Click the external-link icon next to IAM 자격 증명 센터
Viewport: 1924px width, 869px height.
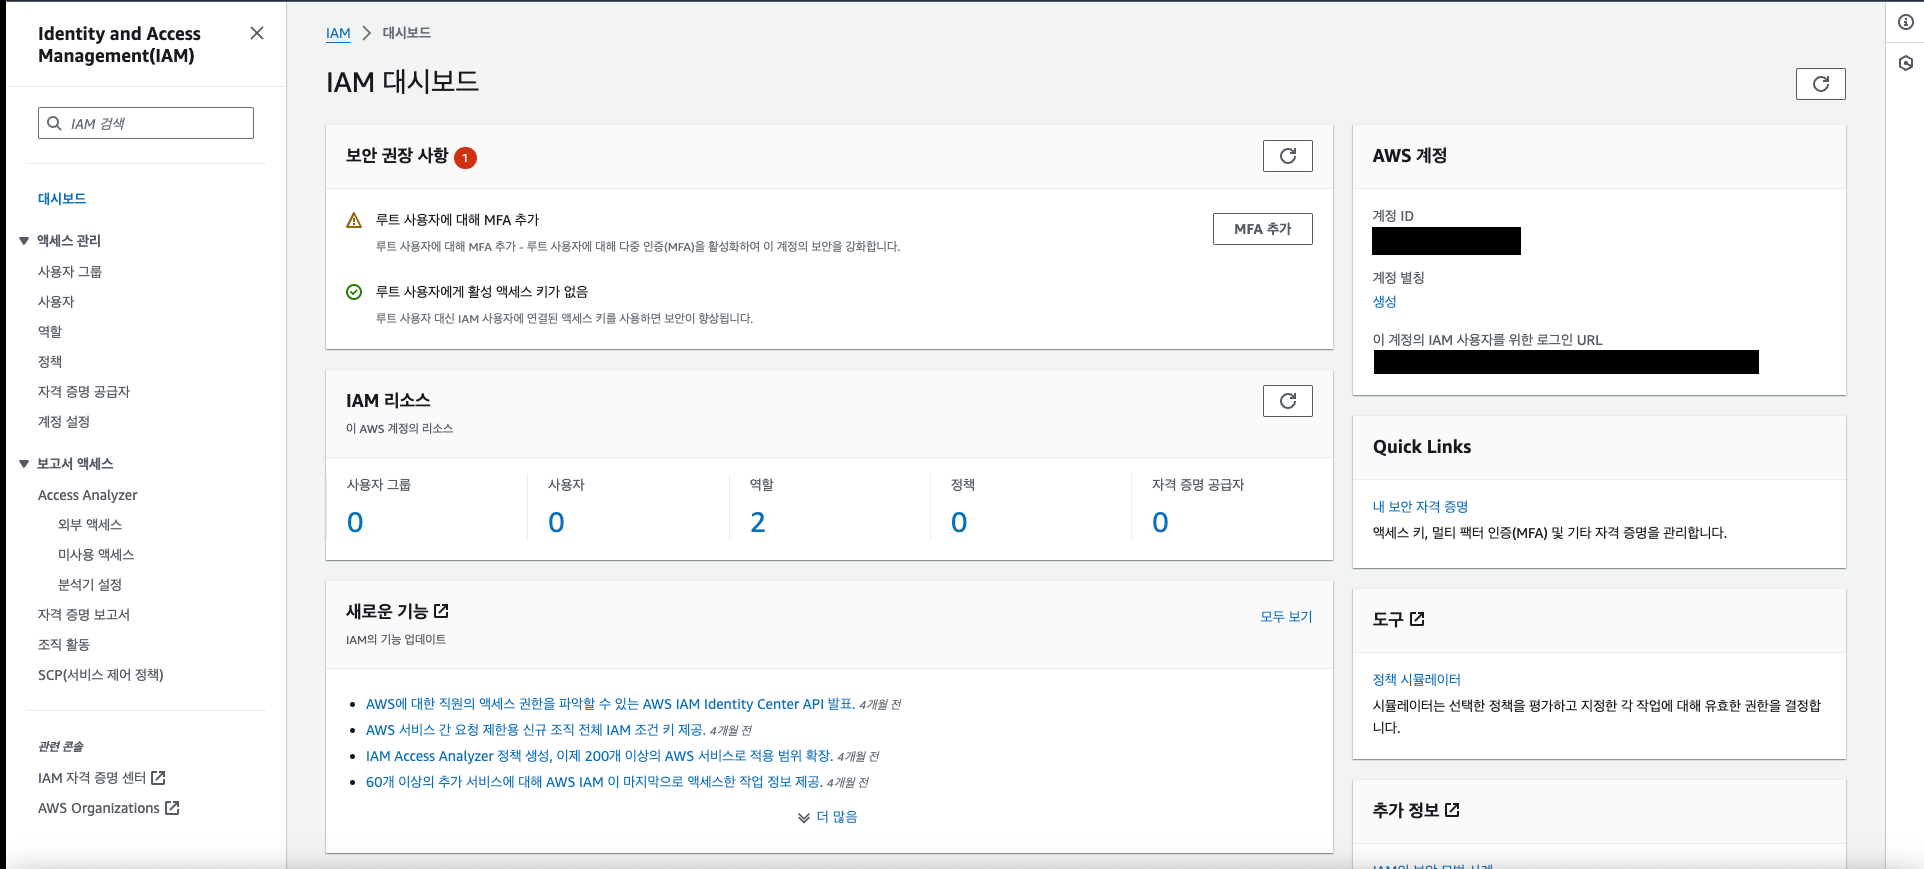pos(158,777)
